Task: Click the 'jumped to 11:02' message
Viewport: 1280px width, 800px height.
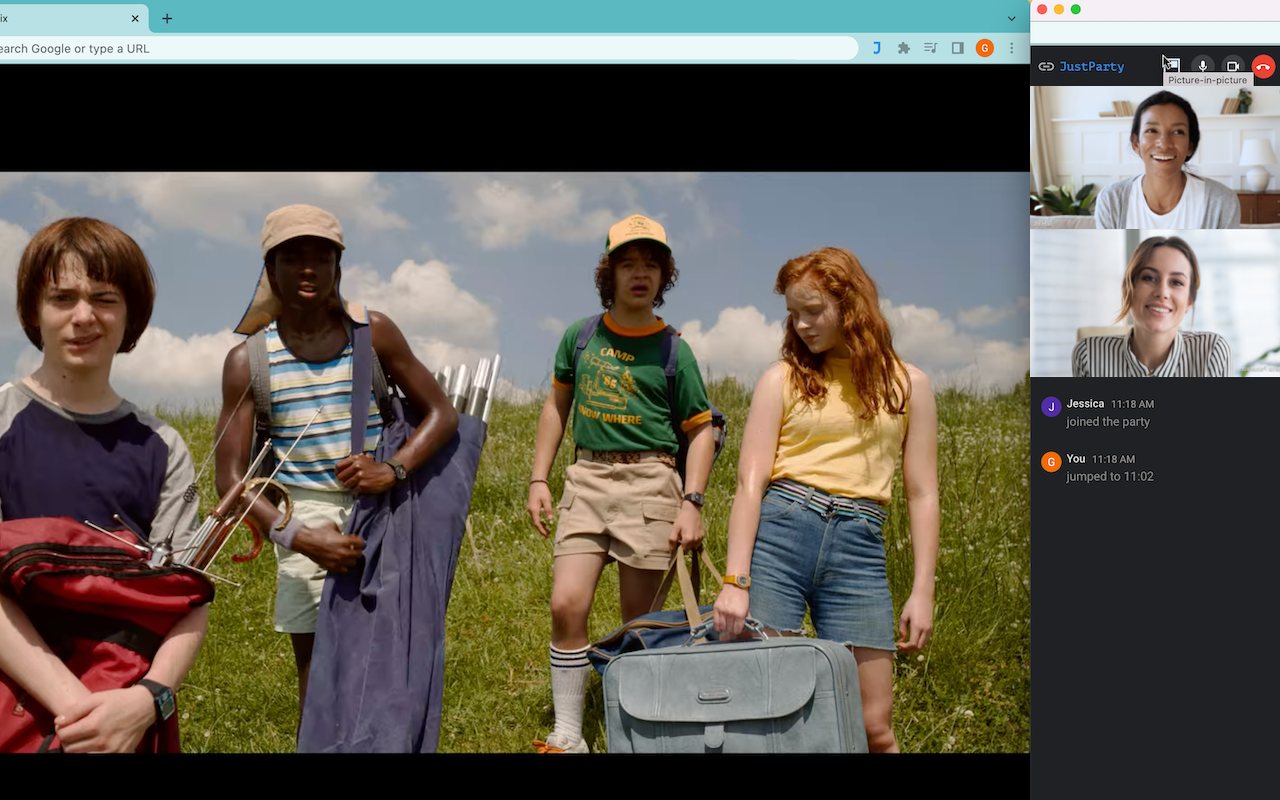Action: click(x=1110, y=477)
